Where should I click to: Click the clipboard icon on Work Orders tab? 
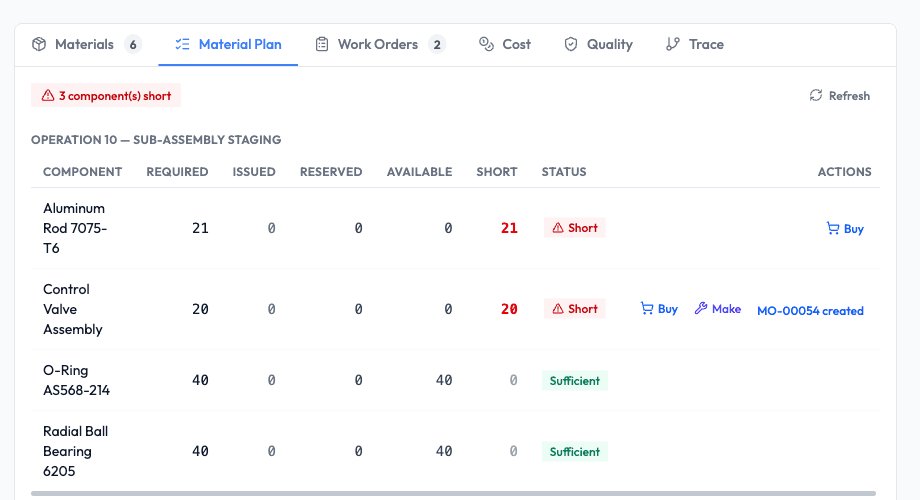tap(322, 44)
